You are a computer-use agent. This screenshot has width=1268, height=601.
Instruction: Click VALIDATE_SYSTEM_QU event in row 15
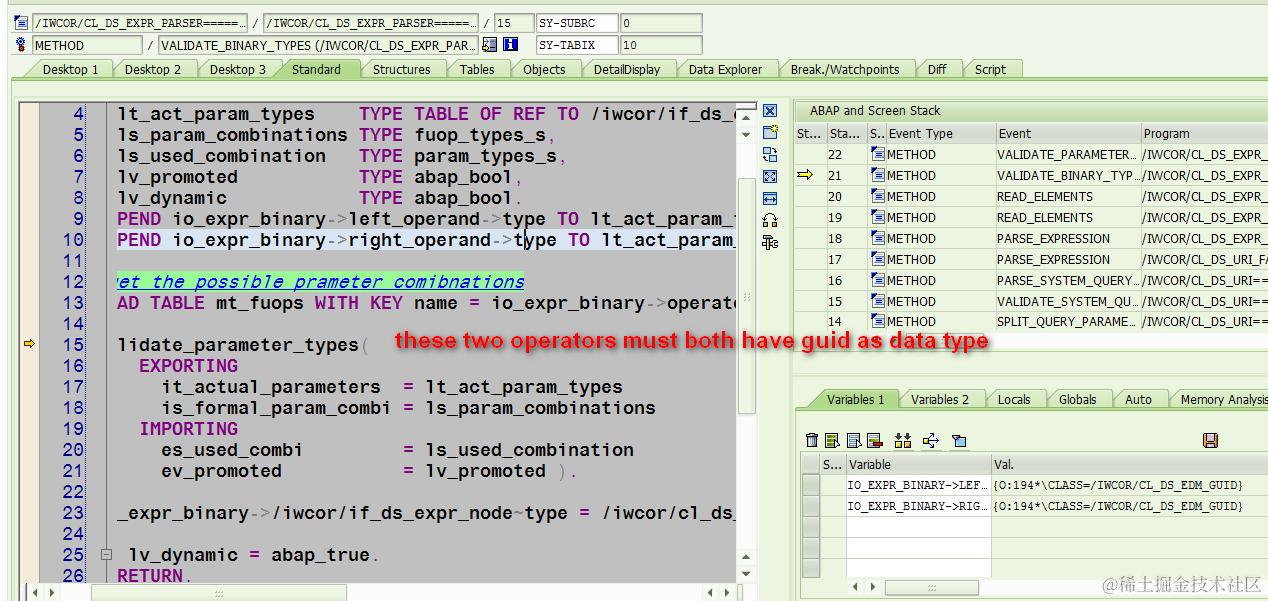click(1067, 301)
